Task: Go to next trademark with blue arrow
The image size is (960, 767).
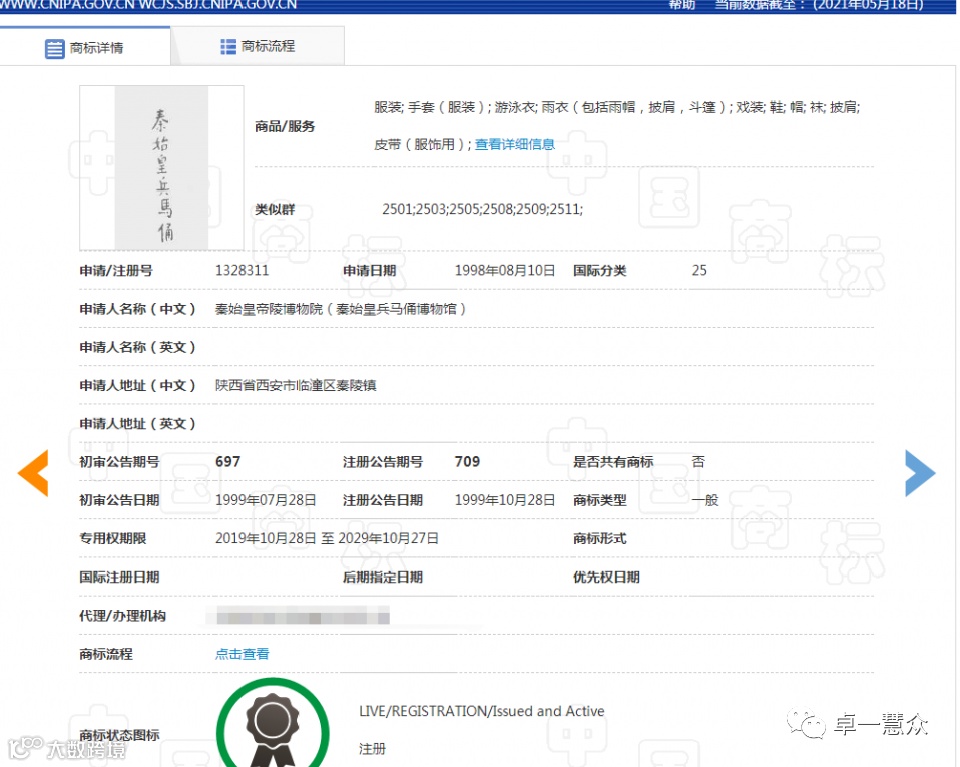Action: [x=920, y=473]
